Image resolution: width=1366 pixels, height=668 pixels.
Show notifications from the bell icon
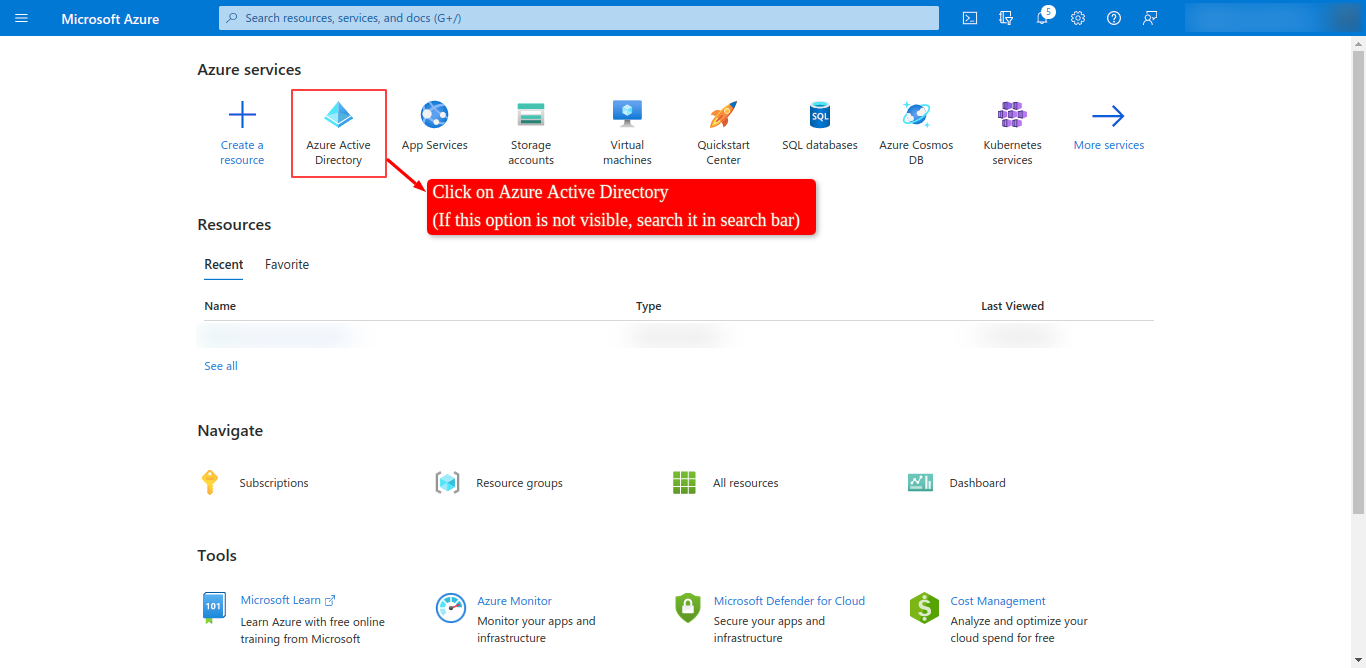[x=1042, y=18]
